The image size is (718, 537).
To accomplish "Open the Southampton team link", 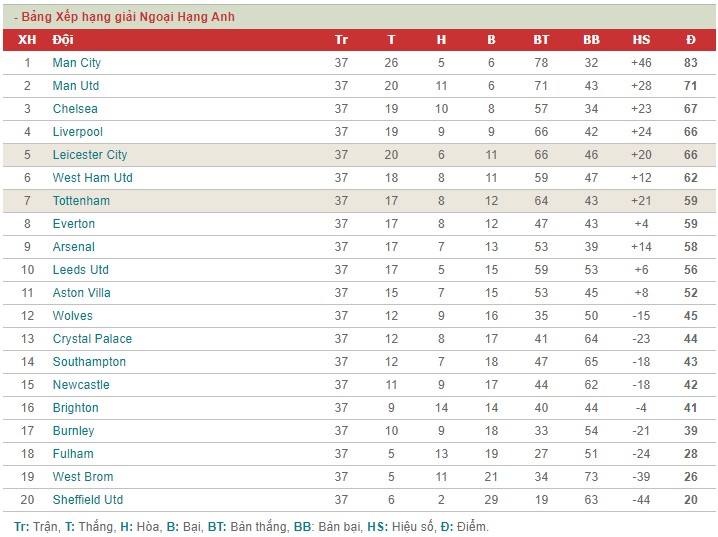I will pos(89,362).
